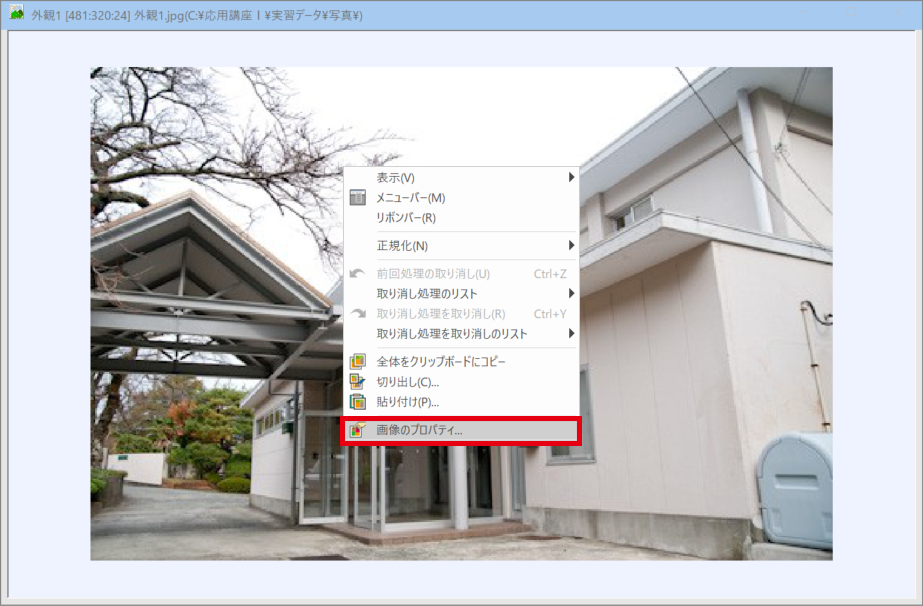The width and height of the screenshot is (923, 606).
Task: Choose 画像のプロパティ... from the context menu
Action: [x=419, y=431]
